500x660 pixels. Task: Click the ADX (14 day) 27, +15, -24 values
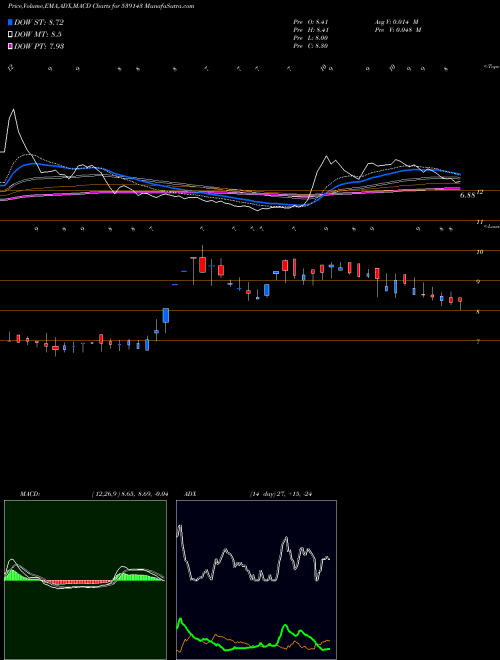[x=282, y=494]
